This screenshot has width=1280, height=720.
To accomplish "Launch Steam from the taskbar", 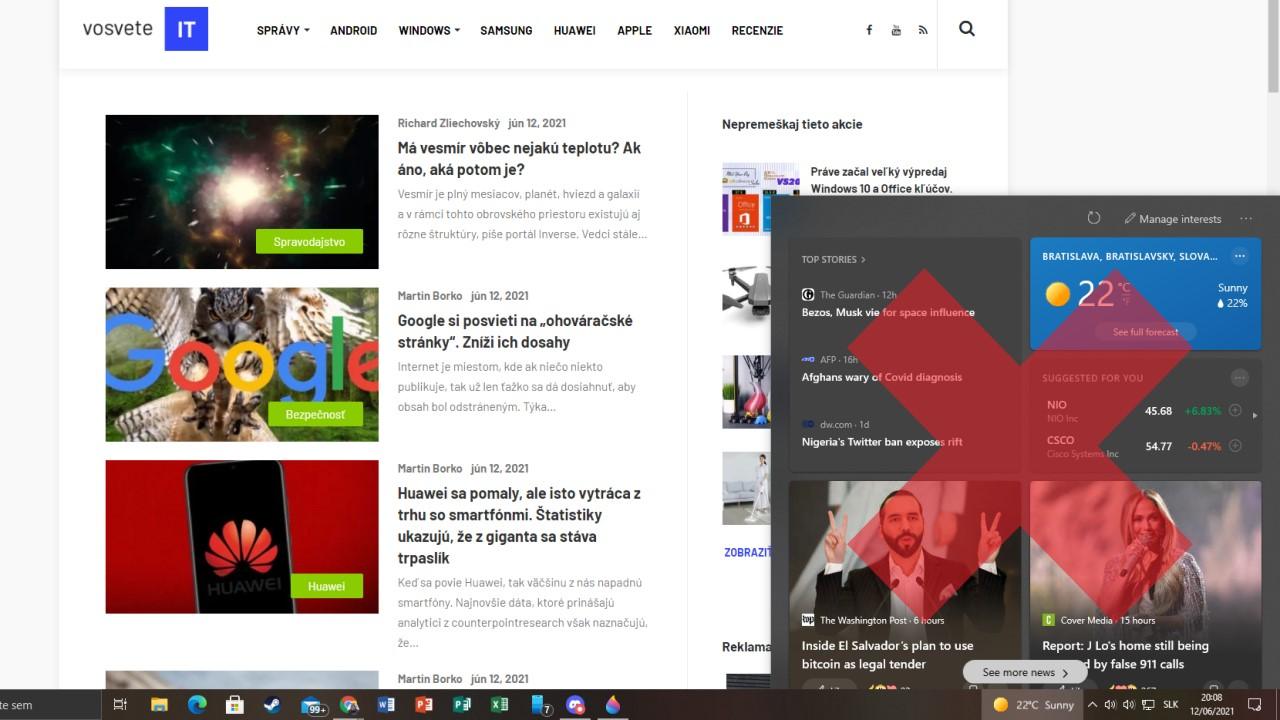I will coord(272,705).
